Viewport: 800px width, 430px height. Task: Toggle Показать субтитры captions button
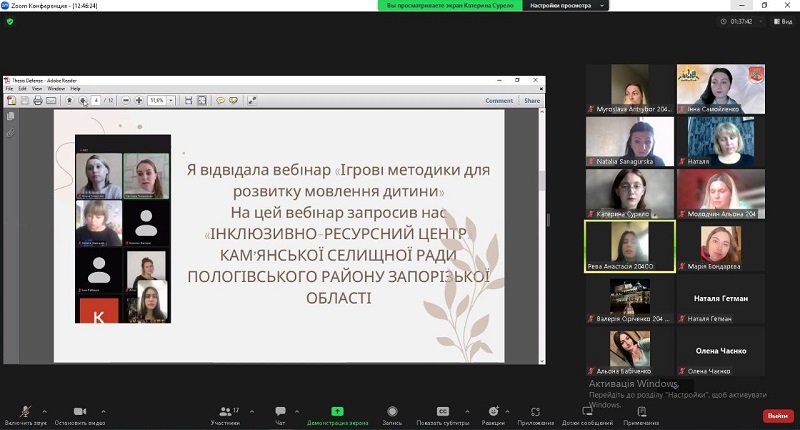(442, 412)
